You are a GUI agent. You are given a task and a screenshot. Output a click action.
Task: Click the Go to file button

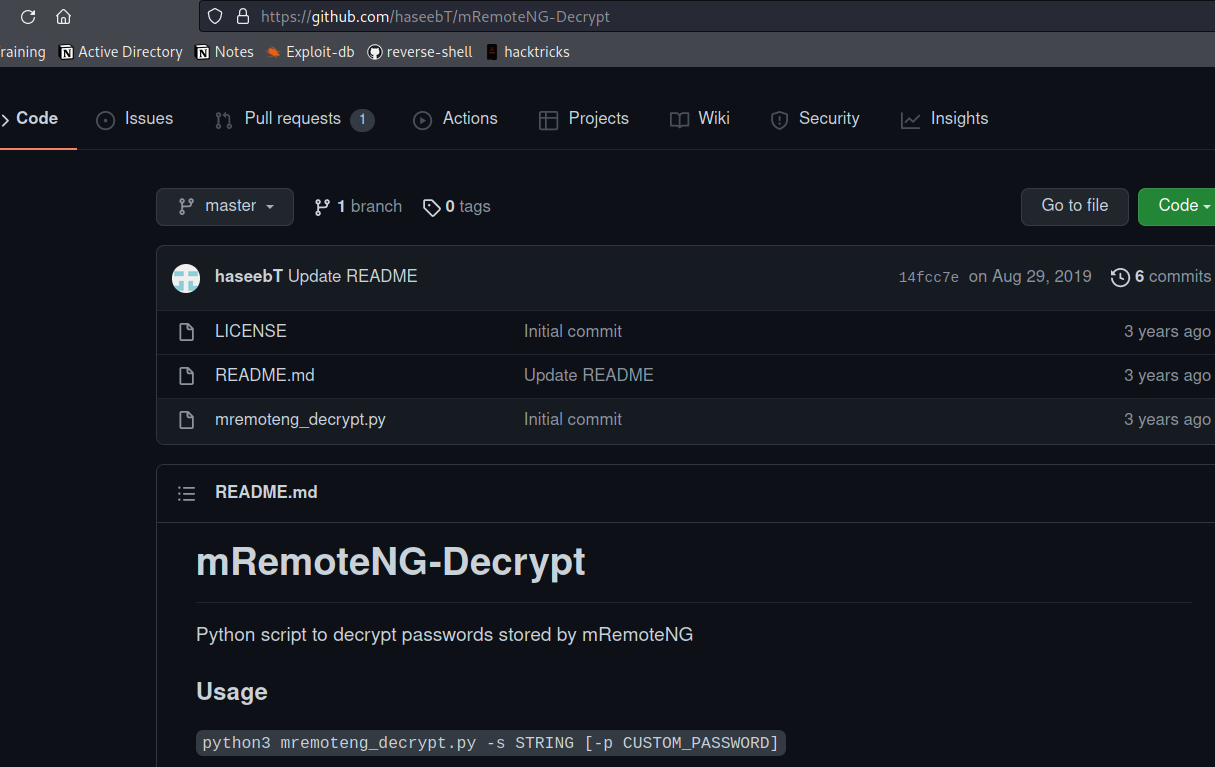[1075, 207]
